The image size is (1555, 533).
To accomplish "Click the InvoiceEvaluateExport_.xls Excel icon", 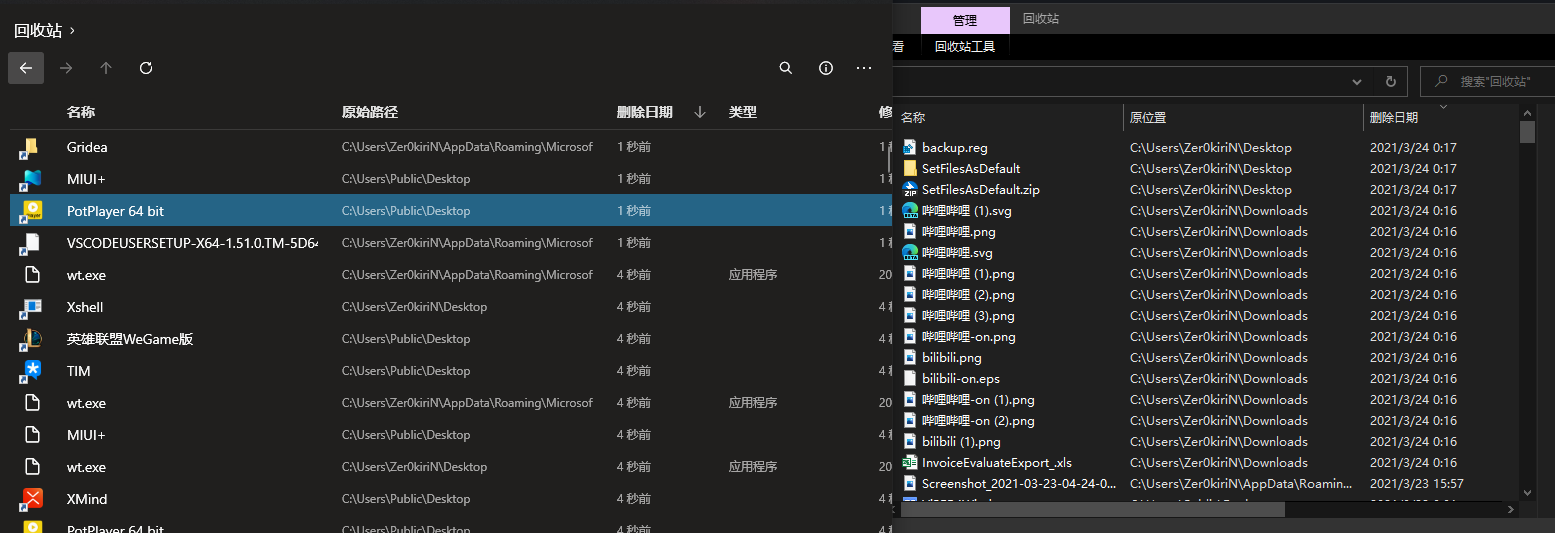I will pyautogui.click(x=910, y=463).
